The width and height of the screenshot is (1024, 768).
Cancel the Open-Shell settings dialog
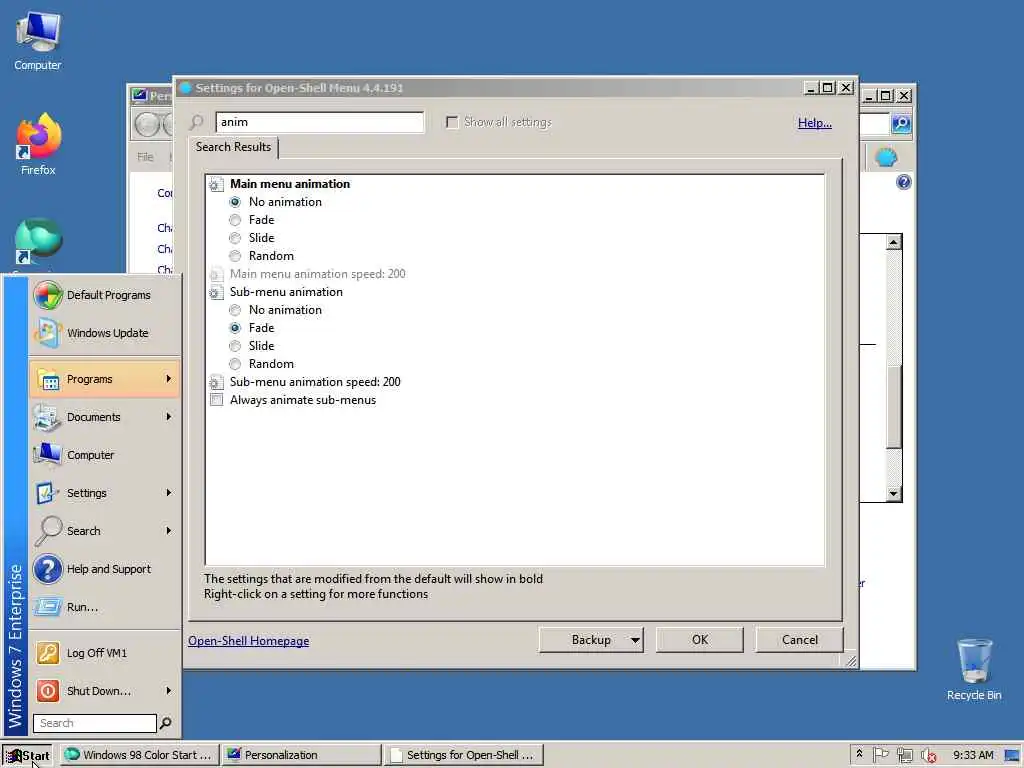(x=799, y=640)
